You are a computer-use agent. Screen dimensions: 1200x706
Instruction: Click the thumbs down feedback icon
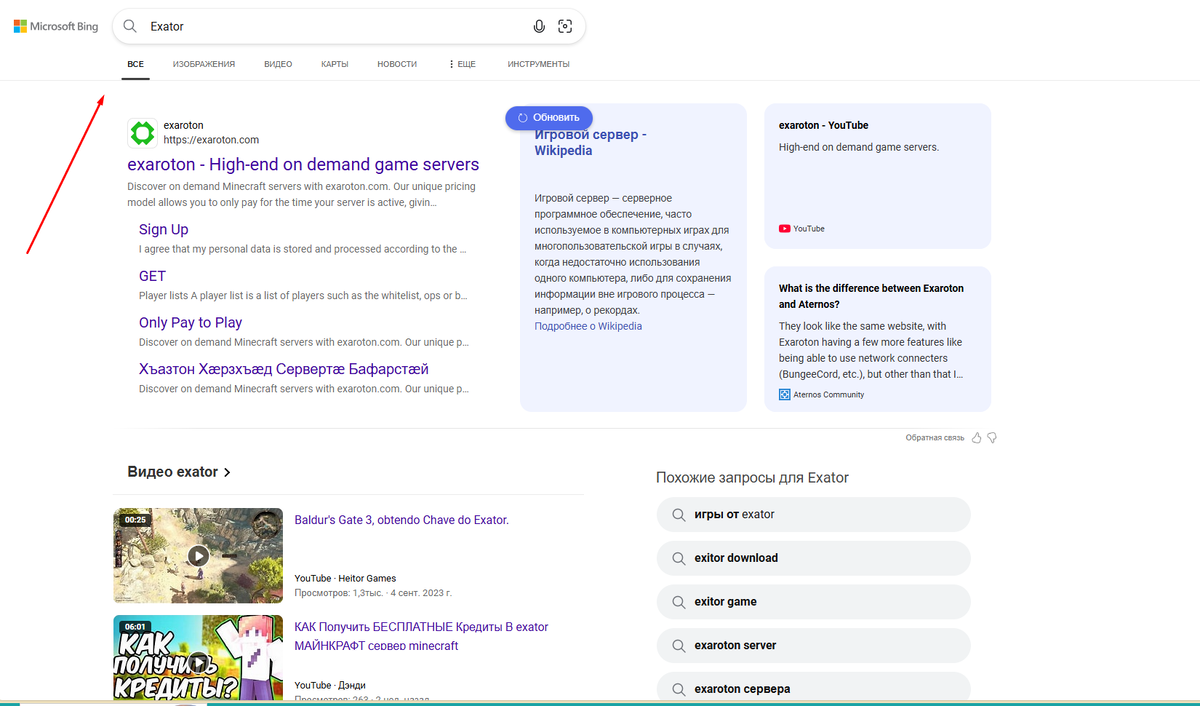tap(993, 438)
